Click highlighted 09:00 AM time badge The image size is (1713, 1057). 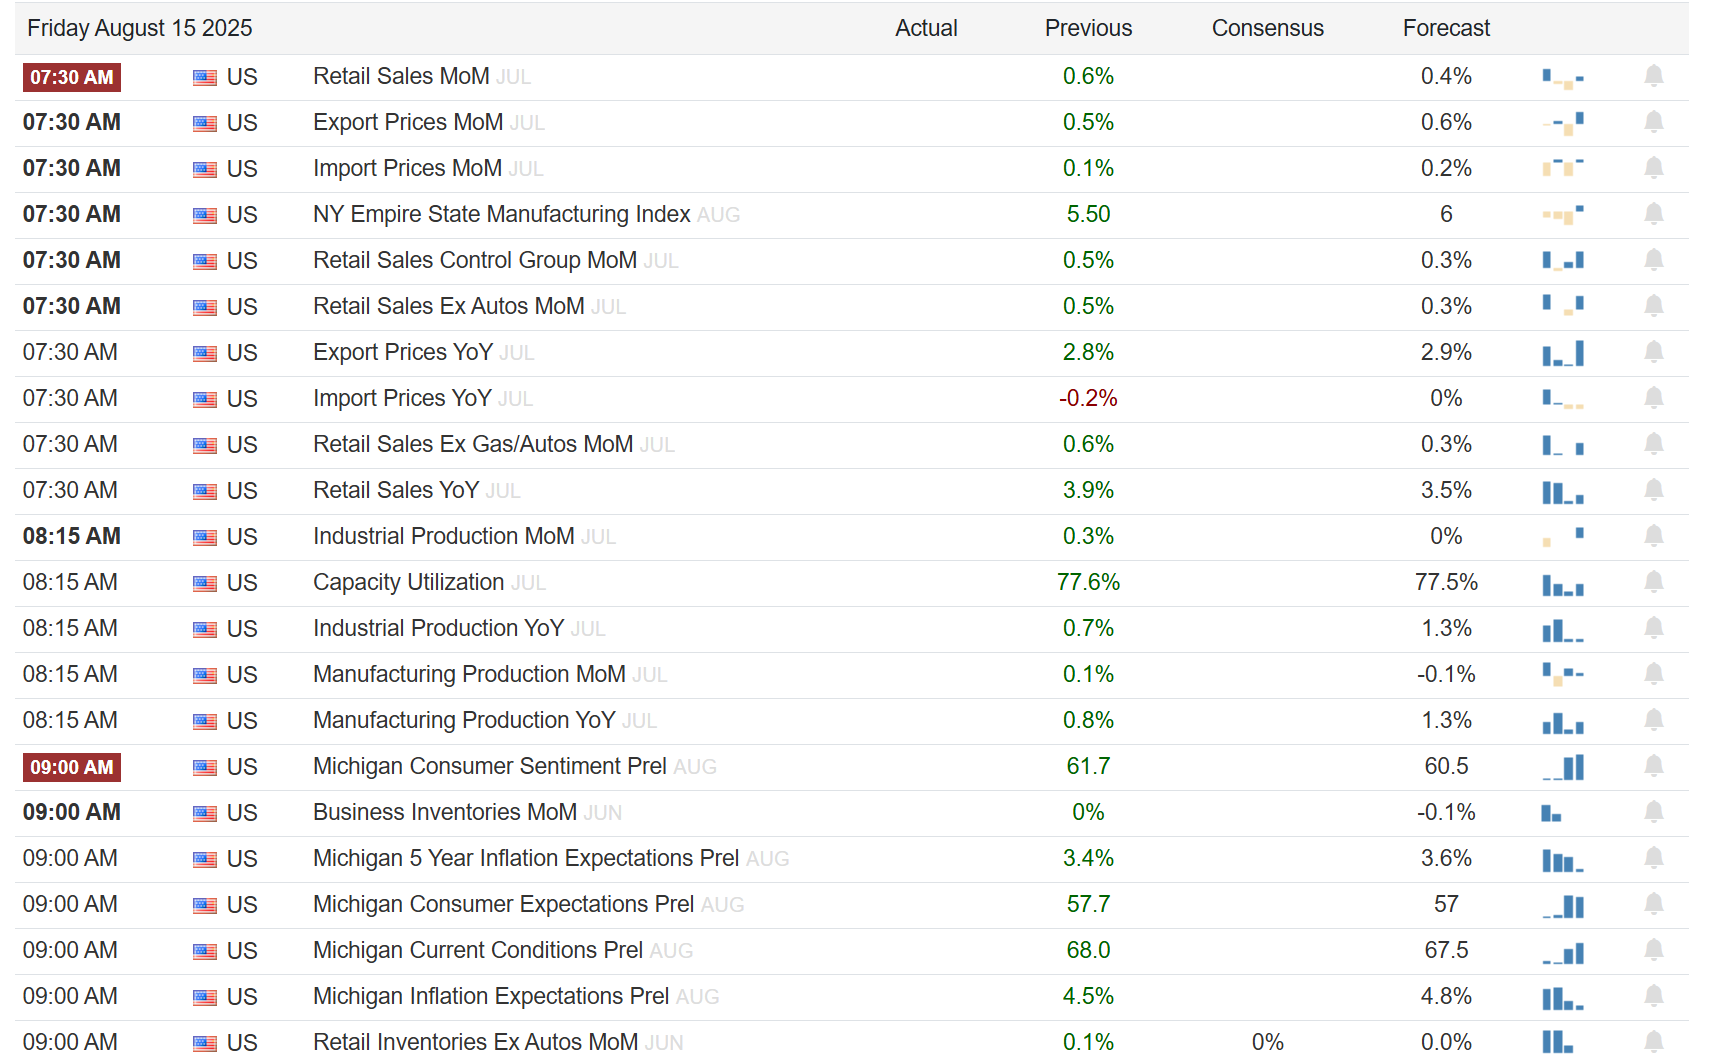point(72,767)
